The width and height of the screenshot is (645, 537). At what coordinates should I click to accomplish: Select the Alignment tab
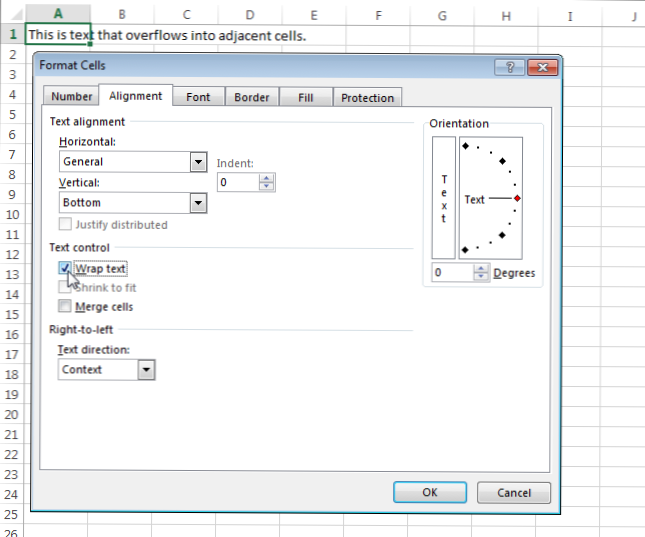[x=135, y=96]
